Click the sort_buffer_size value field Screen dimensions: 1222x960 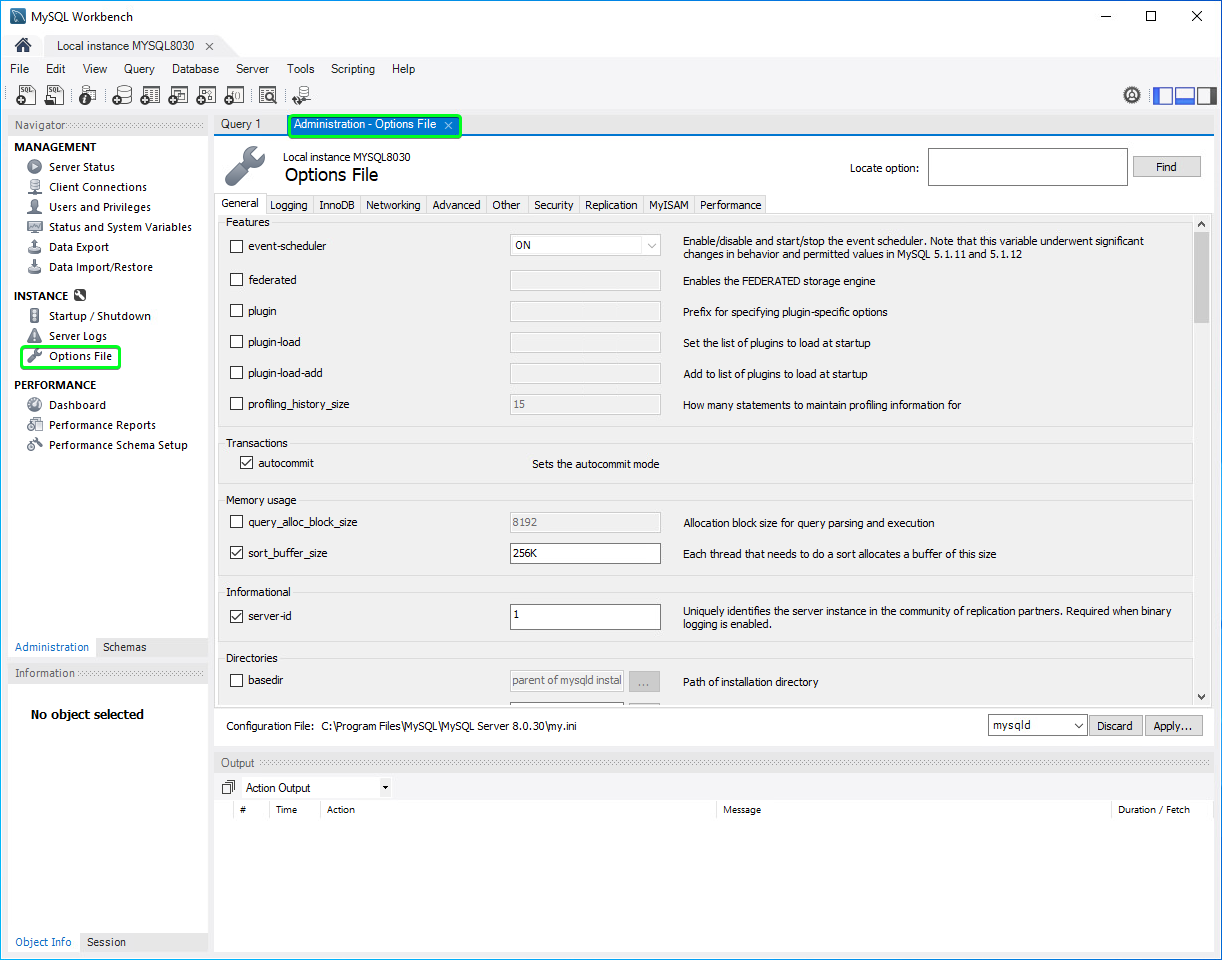point(585,553)
